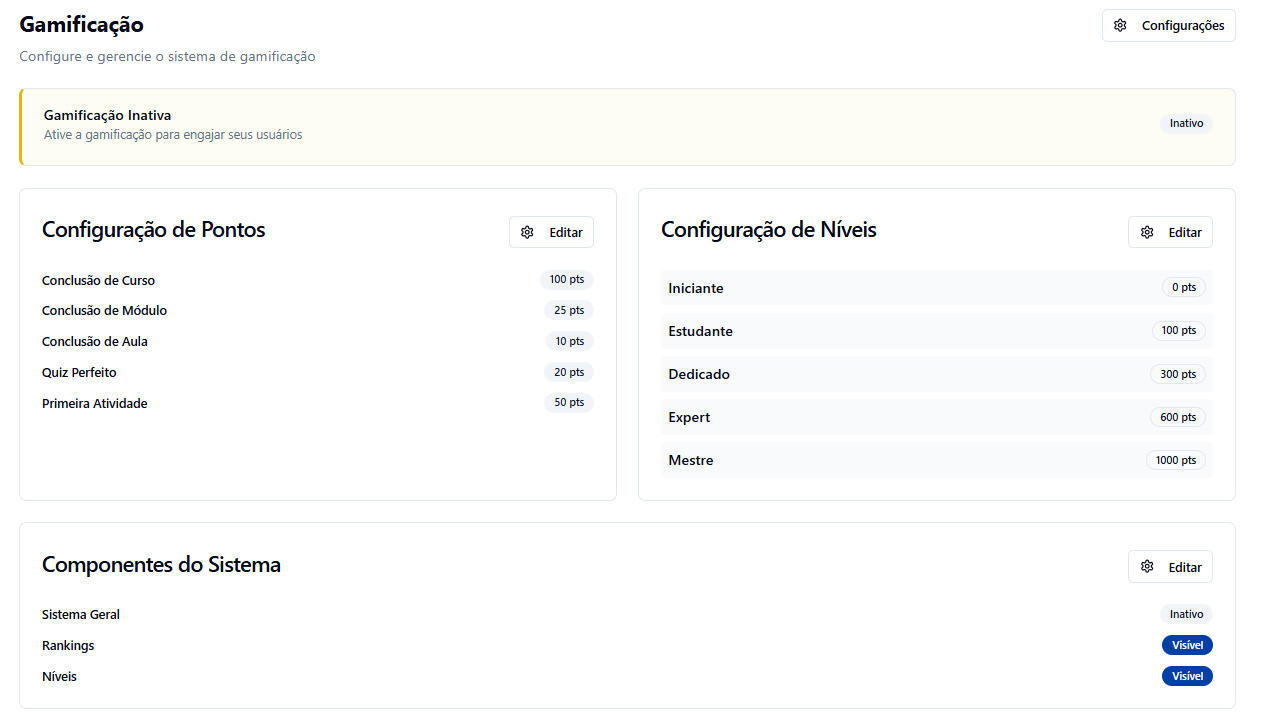Click the Sistema Geral Inativo badge
The height and width of the screenshot is (720, 1264).
(x=1186, y=614)
